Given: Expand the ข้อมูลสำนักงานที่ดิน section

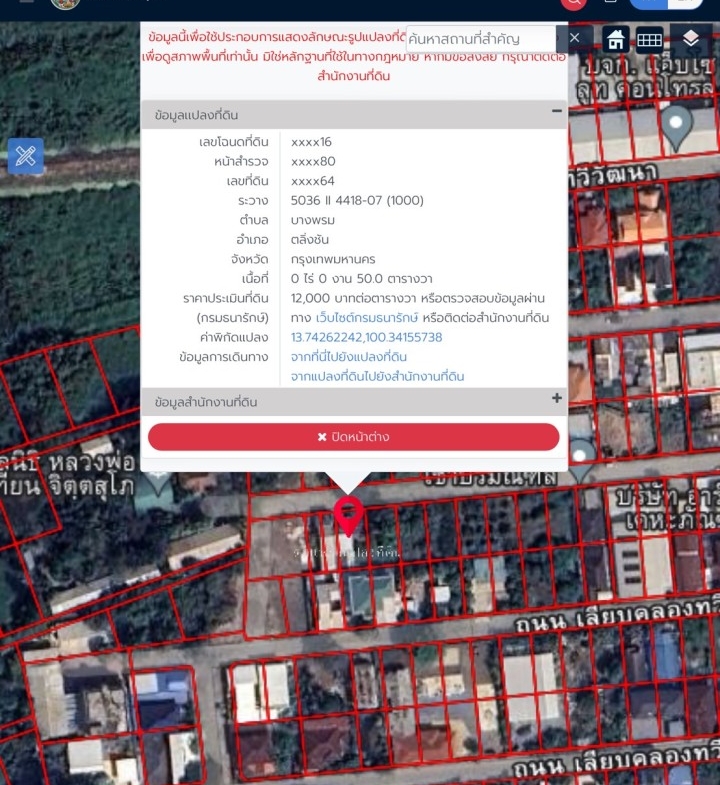Looking at the screenshot, I should pos(556,398).
